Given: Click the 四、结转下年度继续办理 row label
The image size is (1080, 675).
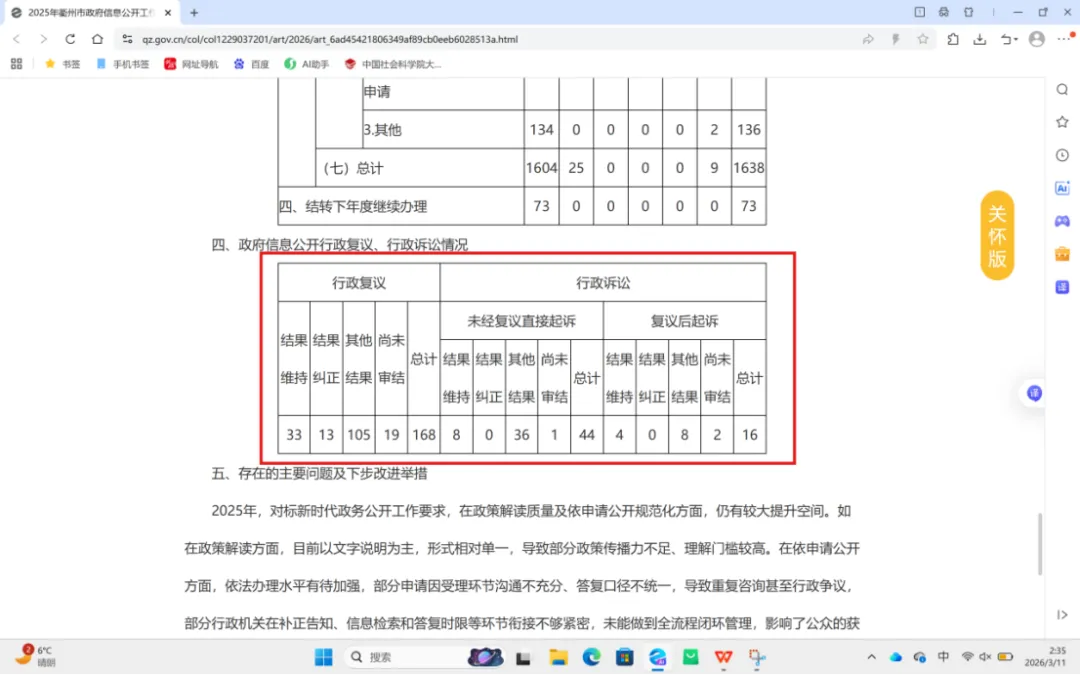Looking at the screenshot, I should coord(353,206).
